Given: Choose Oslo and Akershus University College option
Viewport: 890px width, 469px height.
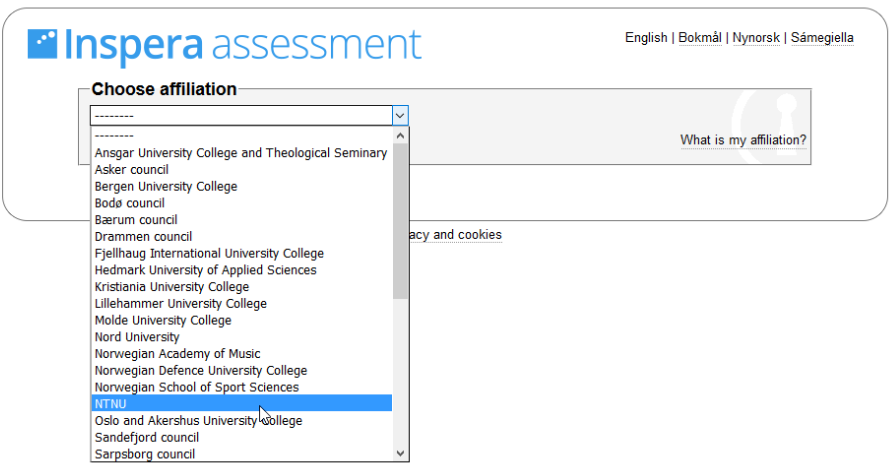Looking at the screenshot, I should click(242, 421).
